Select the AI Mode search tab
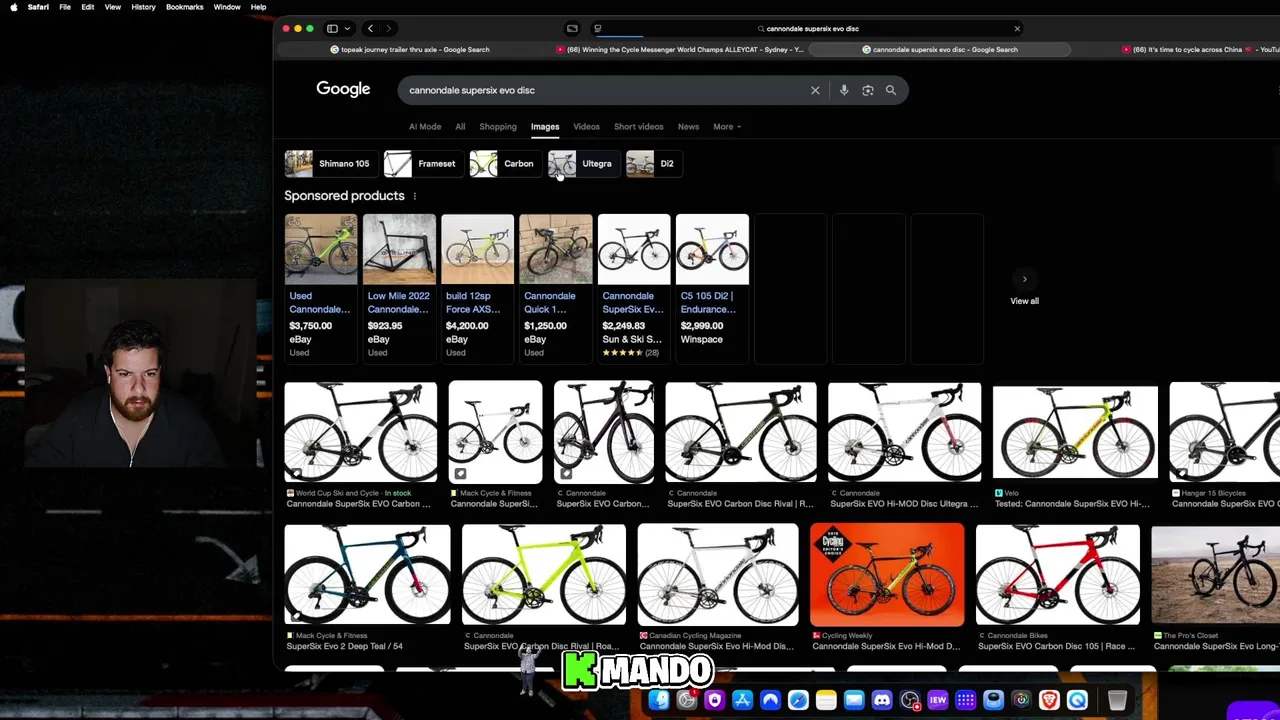Image resolution: width=1280 pixels, height=720 pixels. click(425, 127)
